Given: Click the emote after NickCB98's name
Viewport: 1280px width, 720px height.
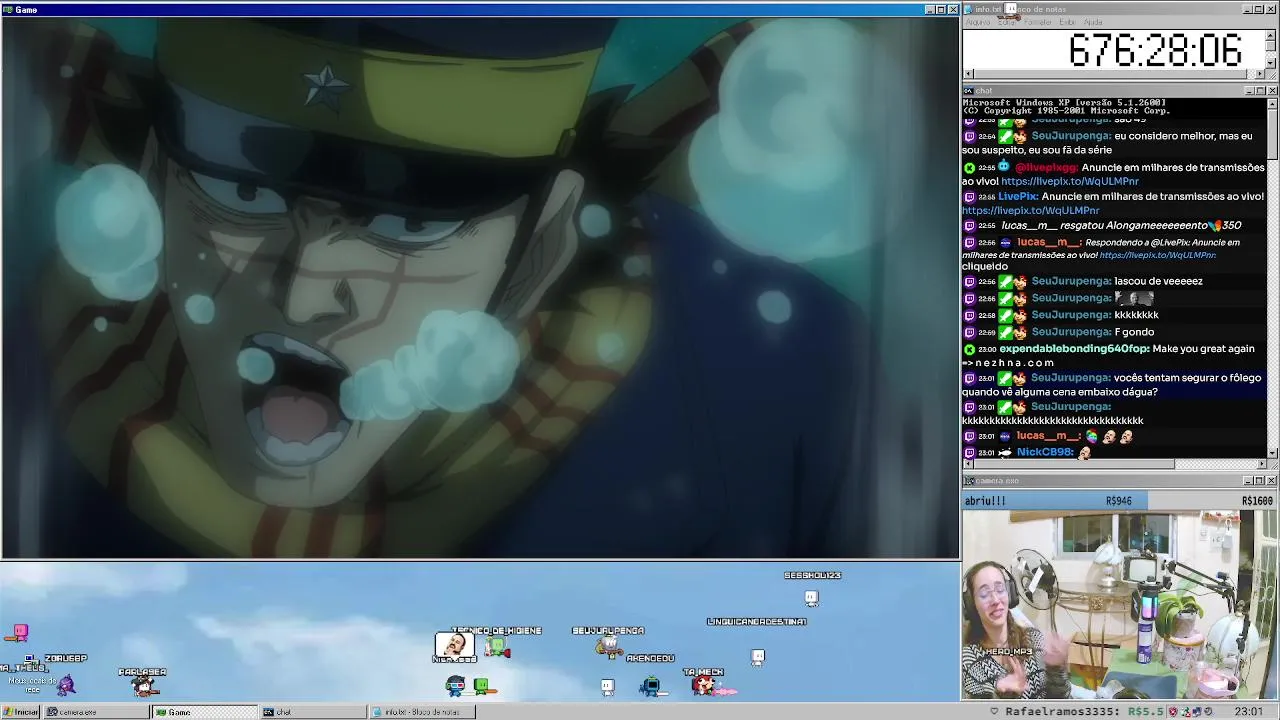Looking at the screenshot, I should tap(1085, 453).
